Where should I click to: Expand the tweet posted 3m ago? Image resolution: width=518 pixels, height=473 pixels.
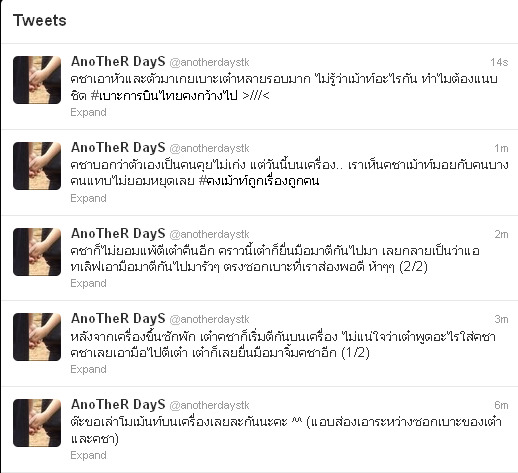click(88, 369)
